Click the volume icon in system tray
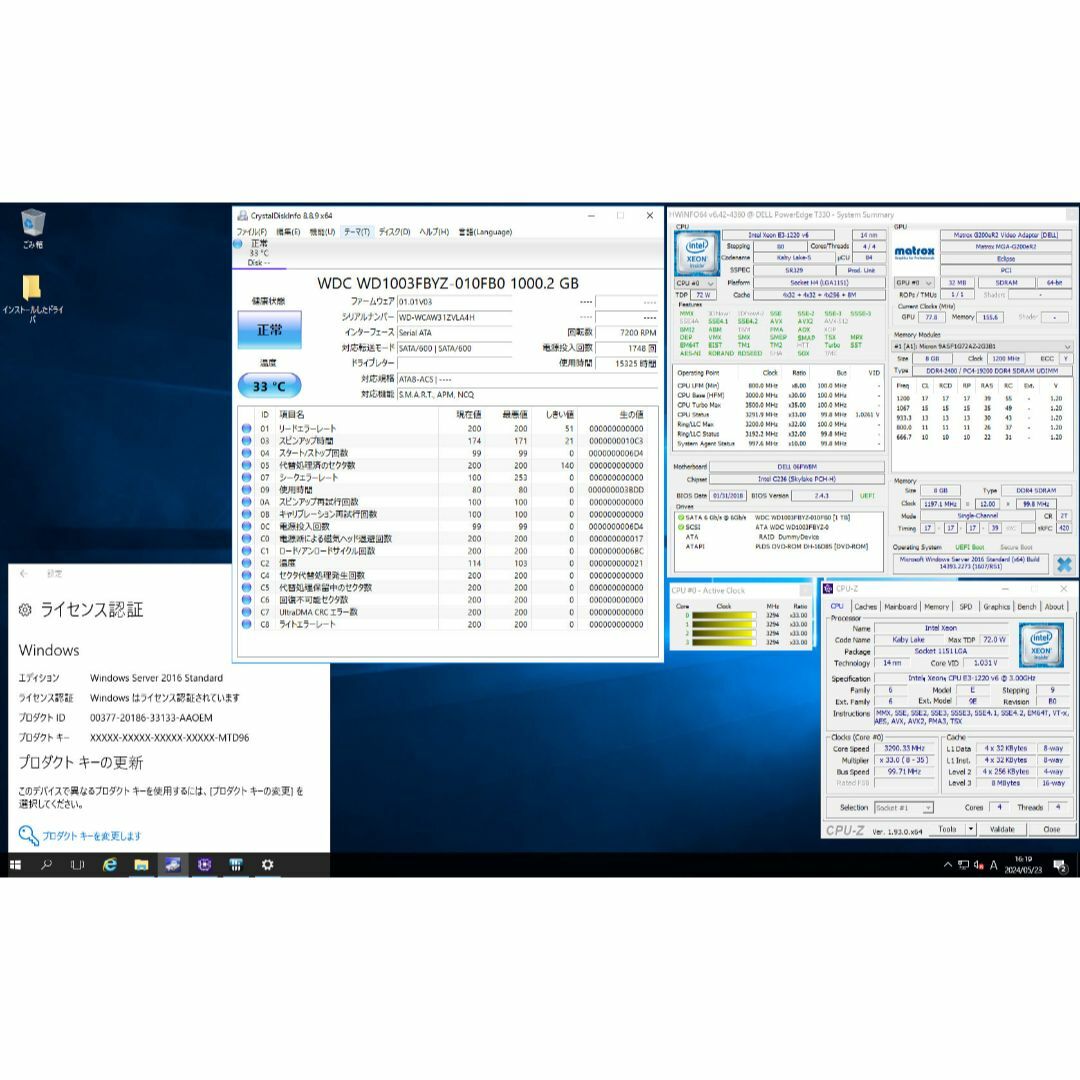Screen dimensions: 1080x1080 click(x=978, y=865)
